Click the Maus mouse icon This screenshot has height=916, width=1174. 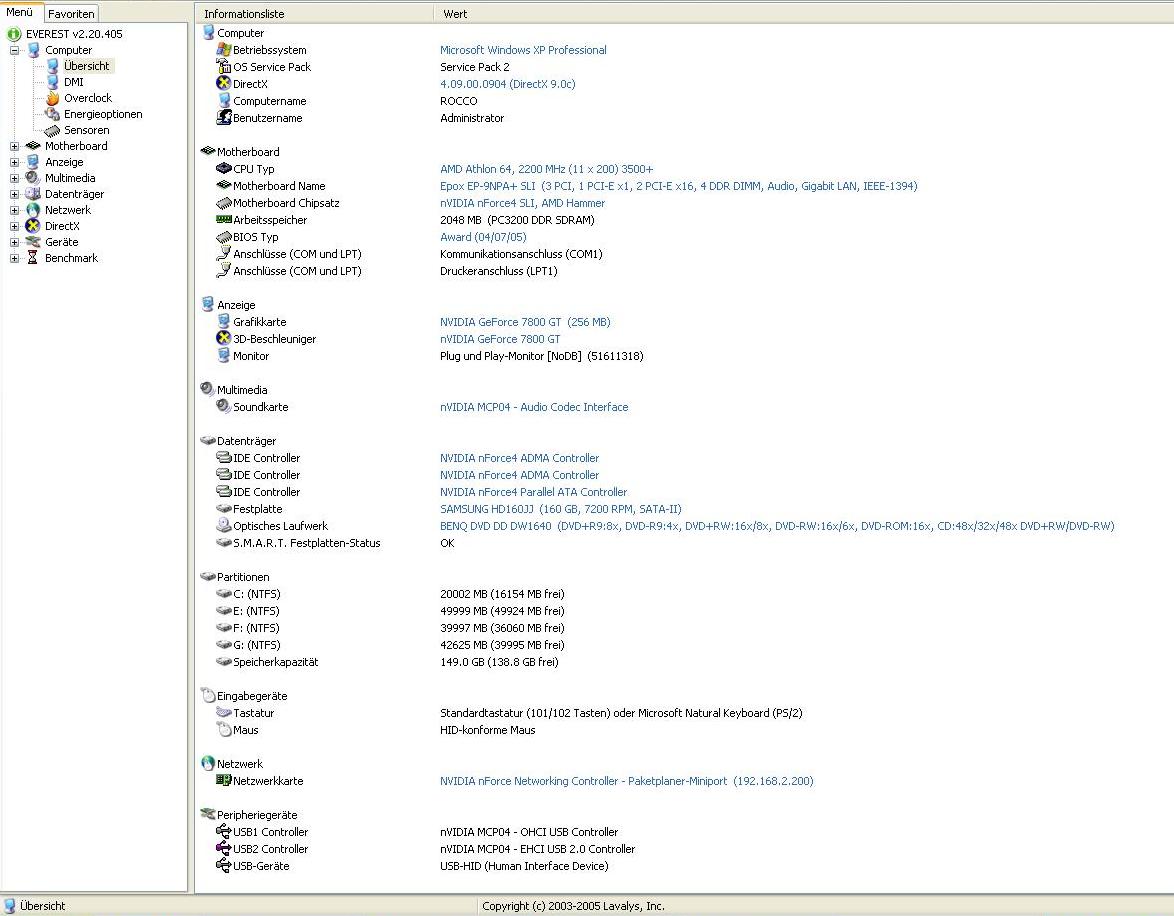pyautogui.click(x=224, y=729)
